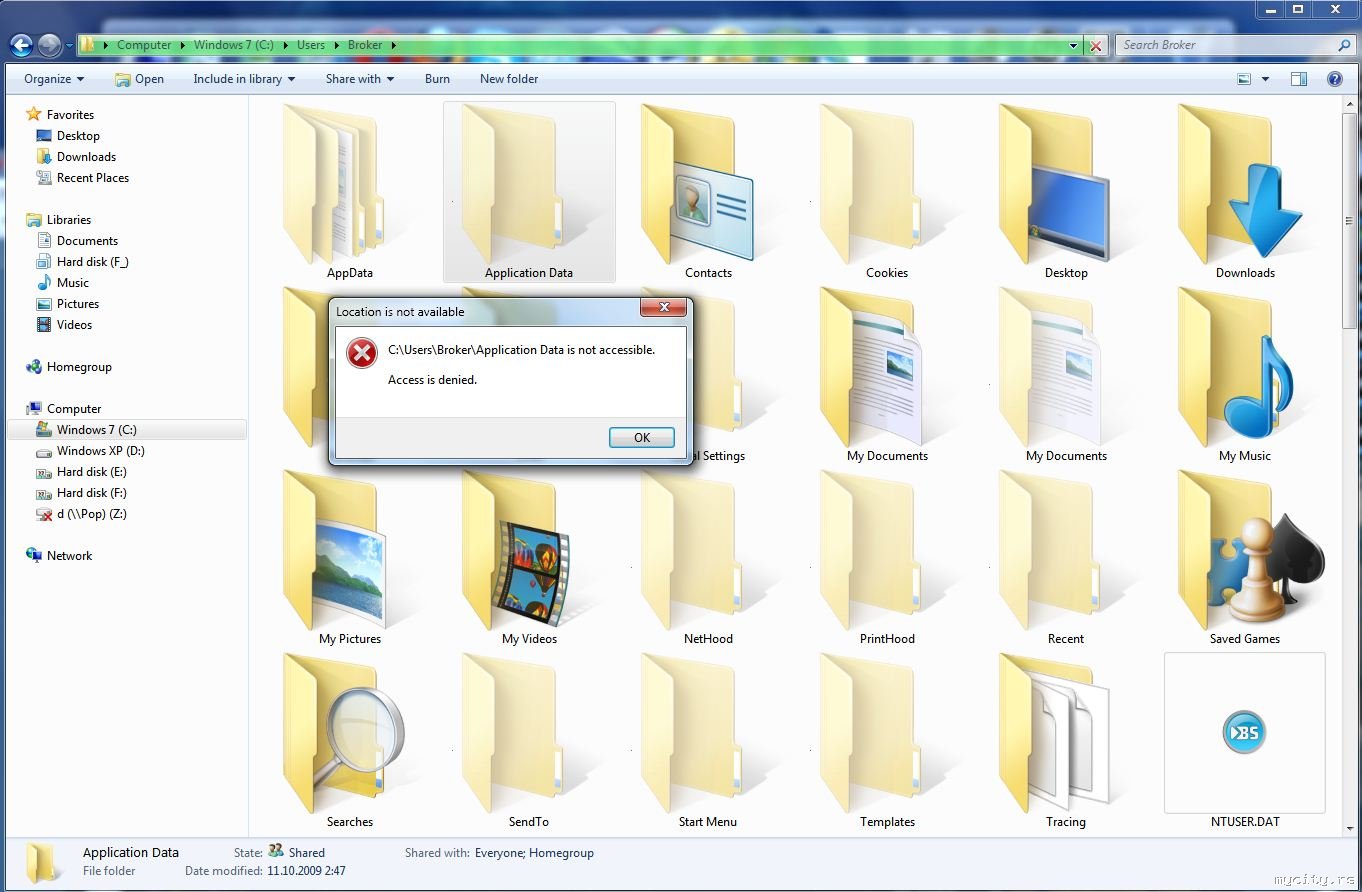Click Burn in the toolbar
This screenshot has height=892, width=1362.
click(437, 79)
